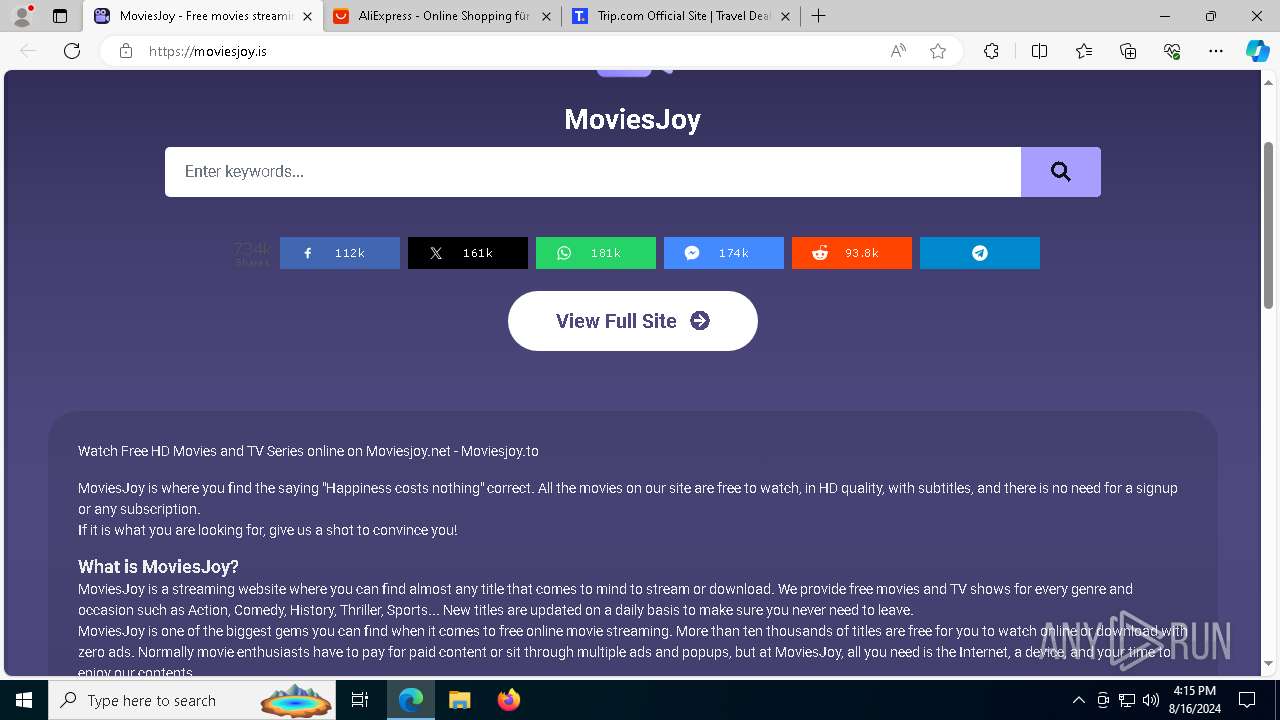This screenshot has width=1280, height=720.
Task: Click the address bar URL
Action: coord(208,51)
